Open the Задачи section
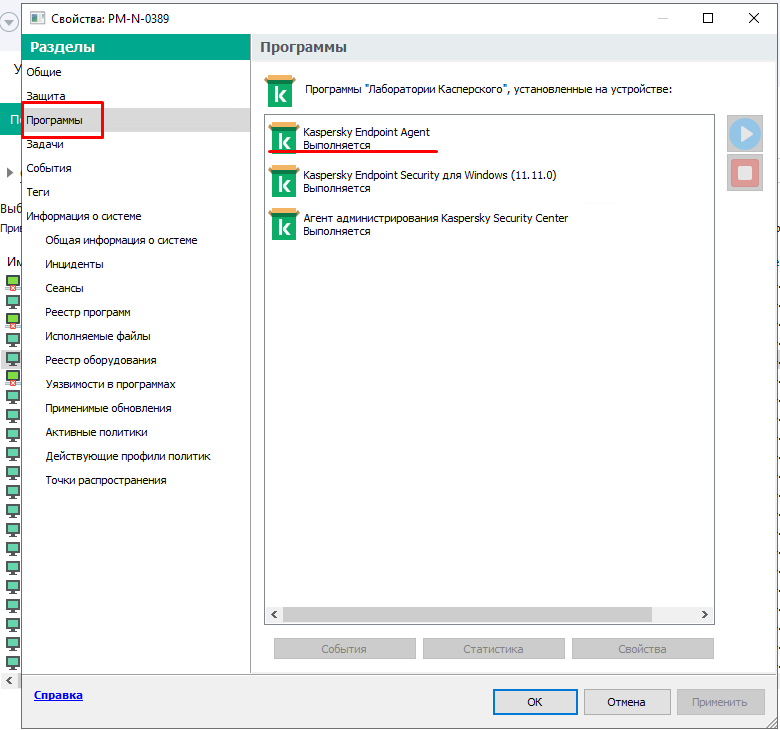Viewport: 780px width, 730px height. coord(45,144)
